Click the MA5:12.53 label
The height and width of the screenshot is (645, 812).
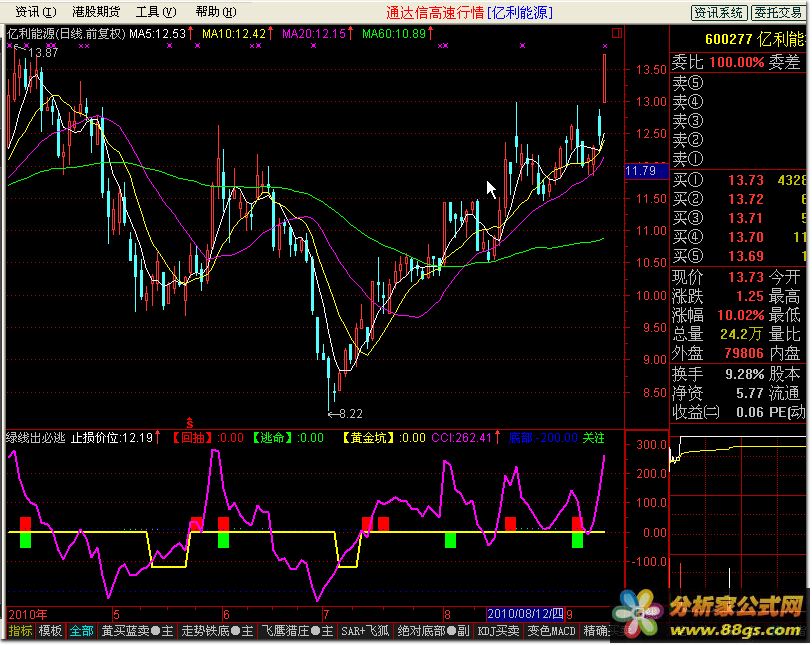coord(157,34)
